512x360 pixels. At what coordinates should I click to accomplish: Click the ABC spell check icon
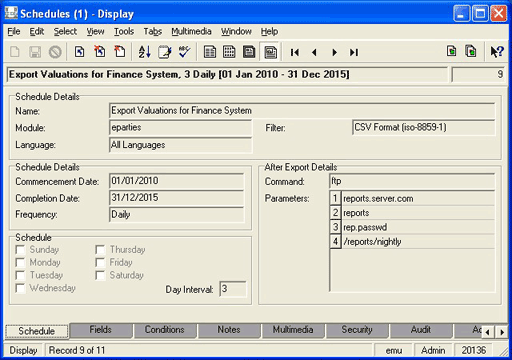tap(184, 52)
